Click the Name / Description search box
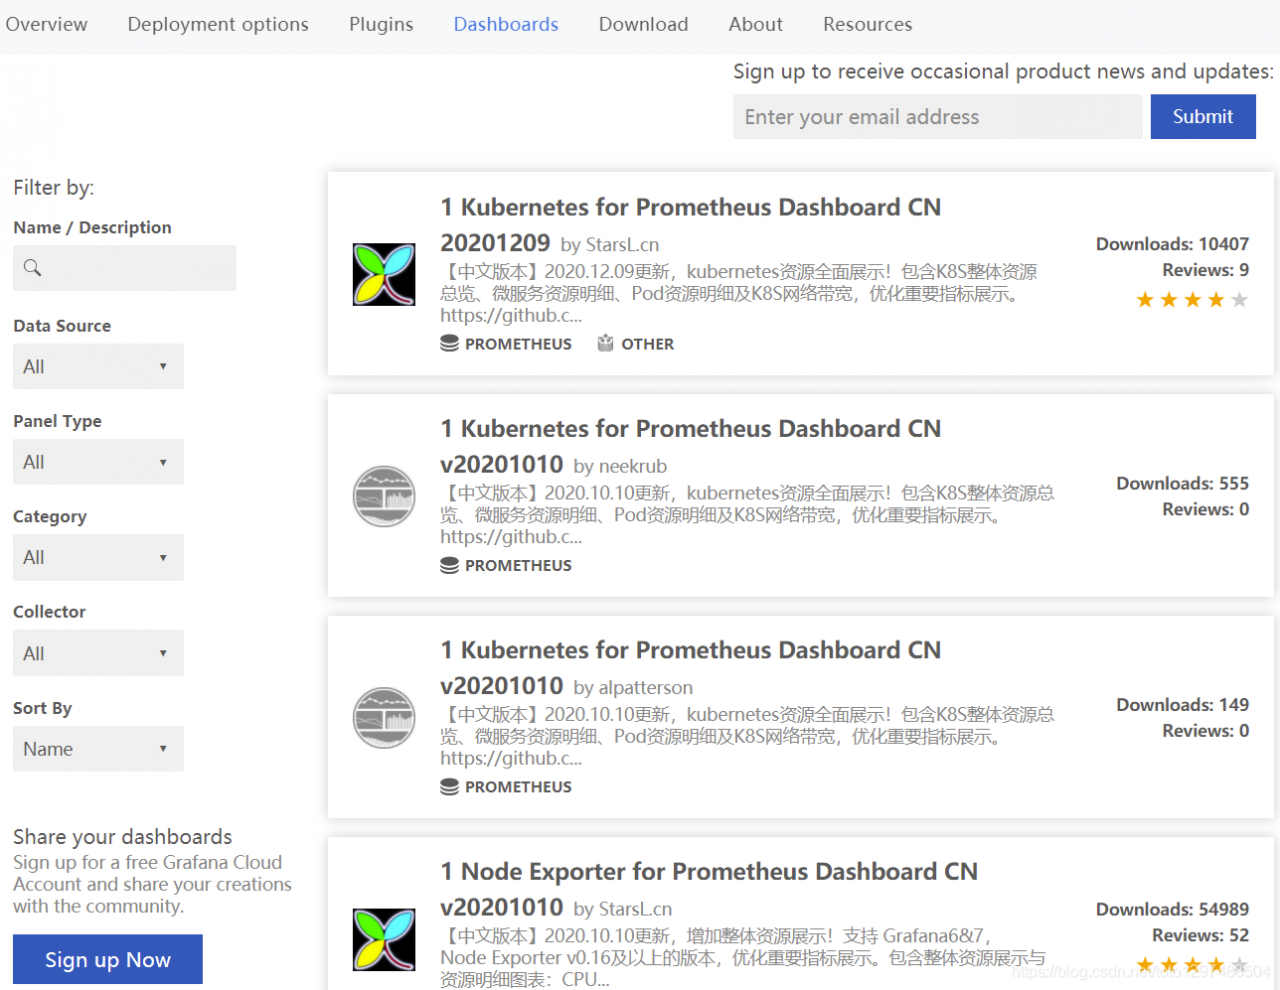 point(125,268)
